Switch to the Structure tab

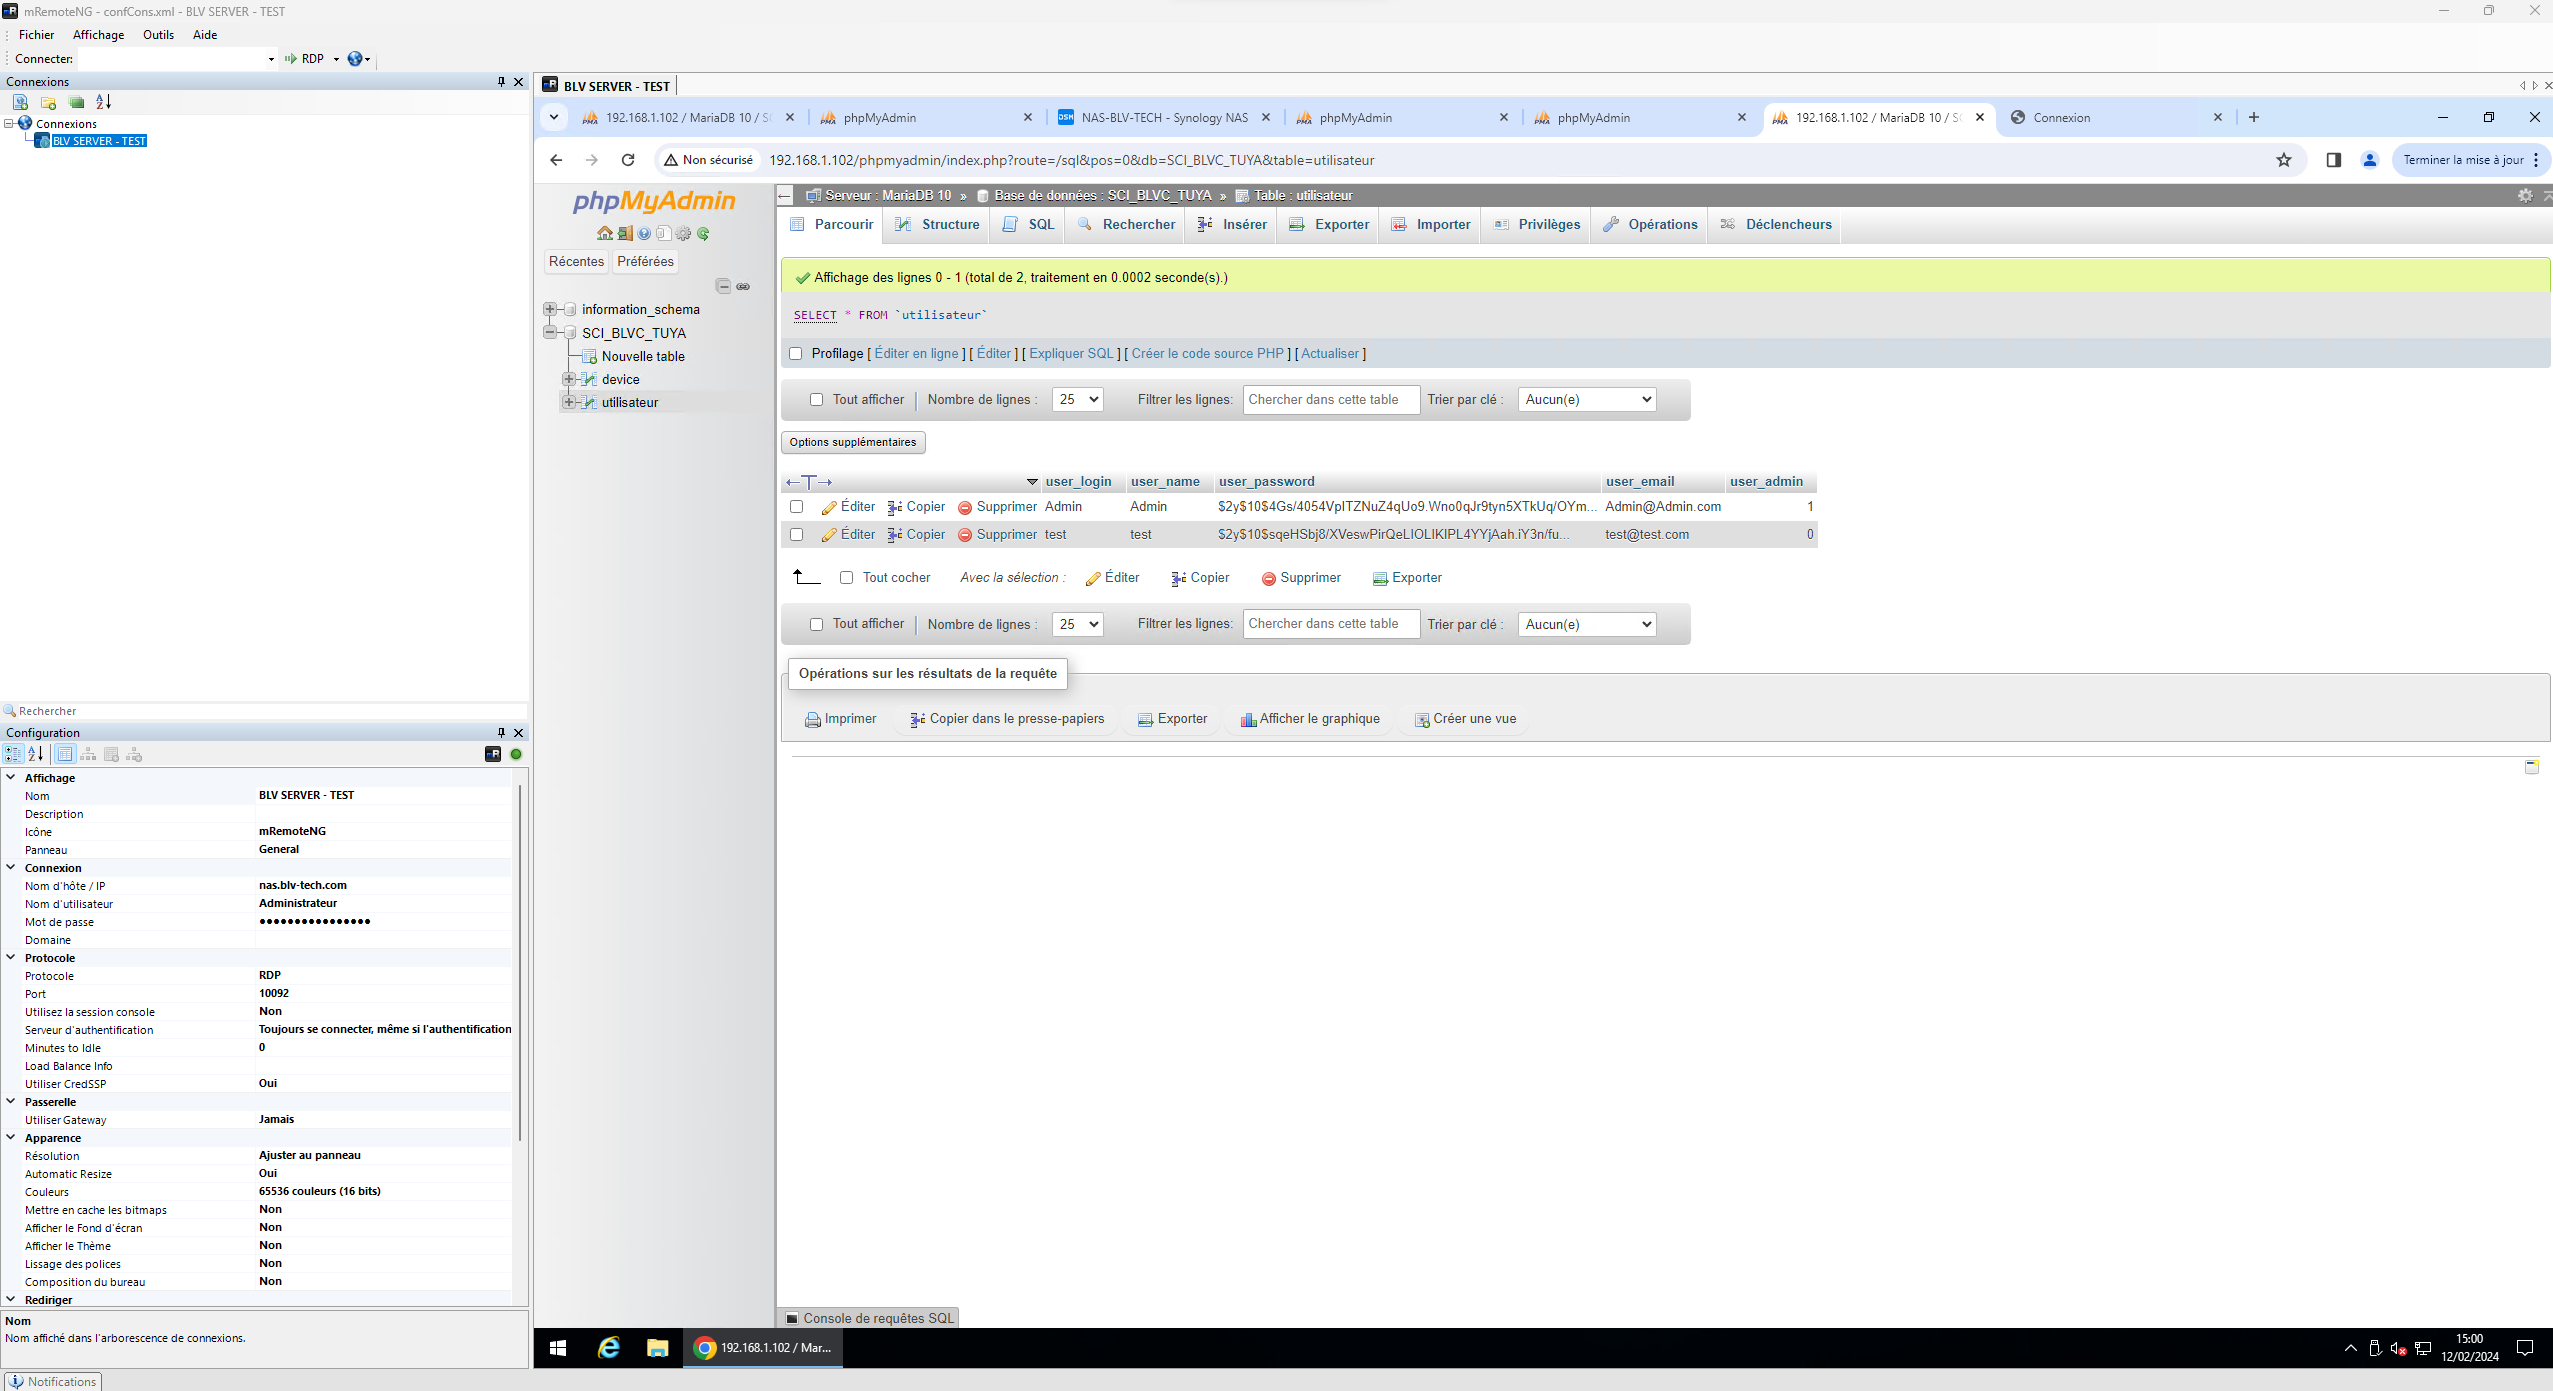(937, 225)
